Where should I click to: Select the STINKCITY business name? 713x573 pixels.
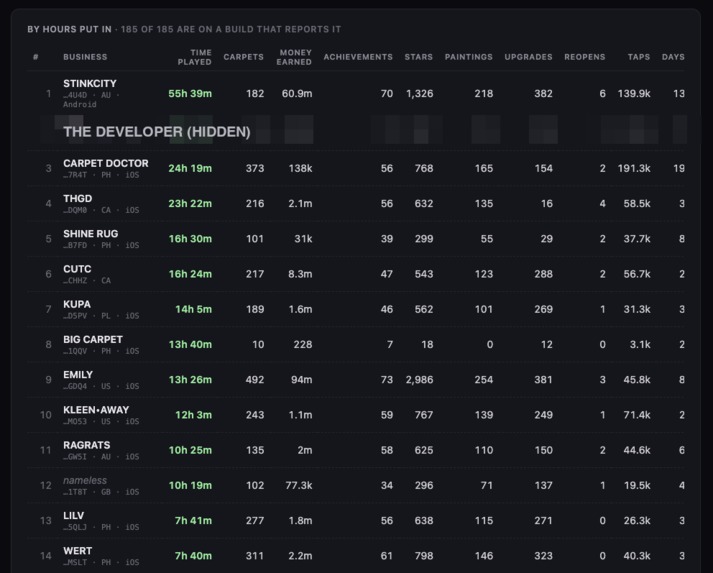[90, 84]
